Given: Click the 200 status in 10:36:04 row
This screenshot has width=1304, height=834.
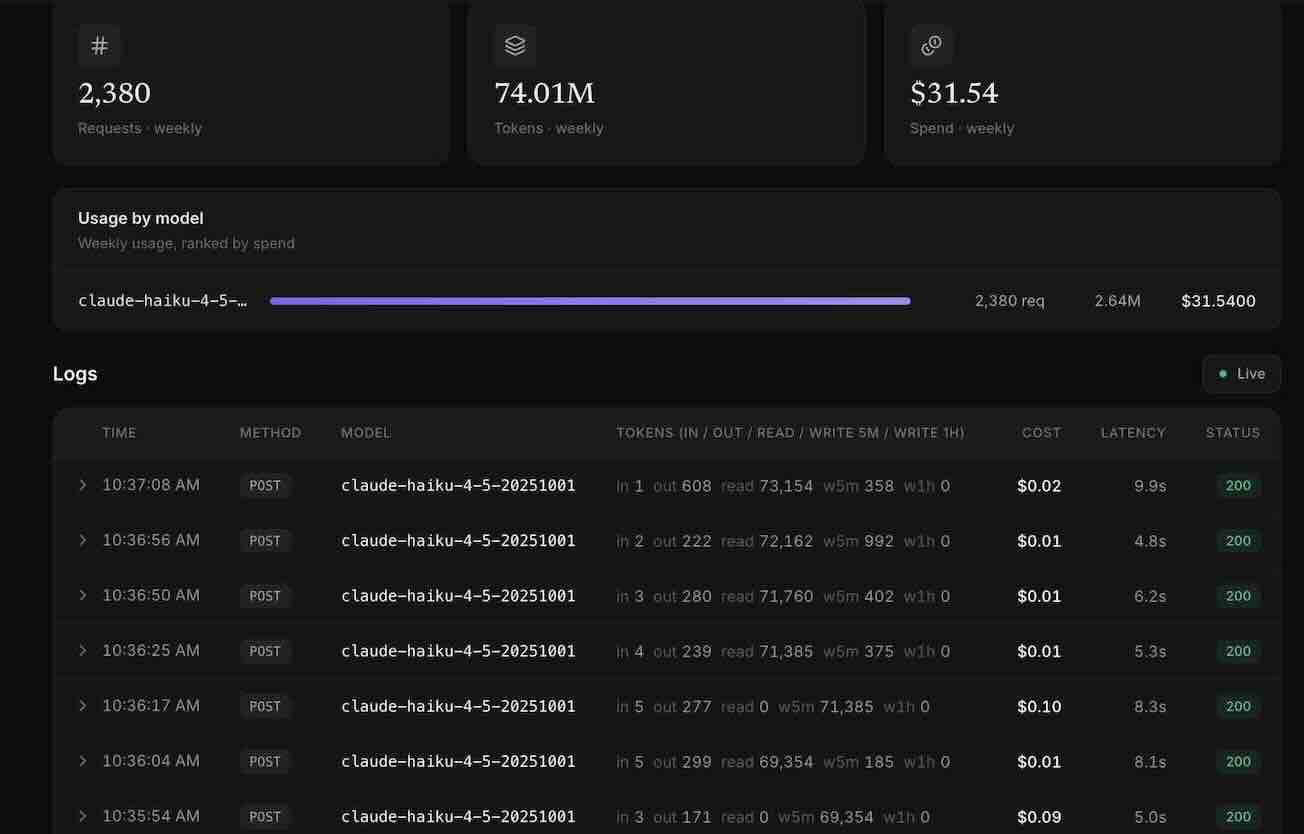Looking at the screenshot, I should (x=1238, y=761).
